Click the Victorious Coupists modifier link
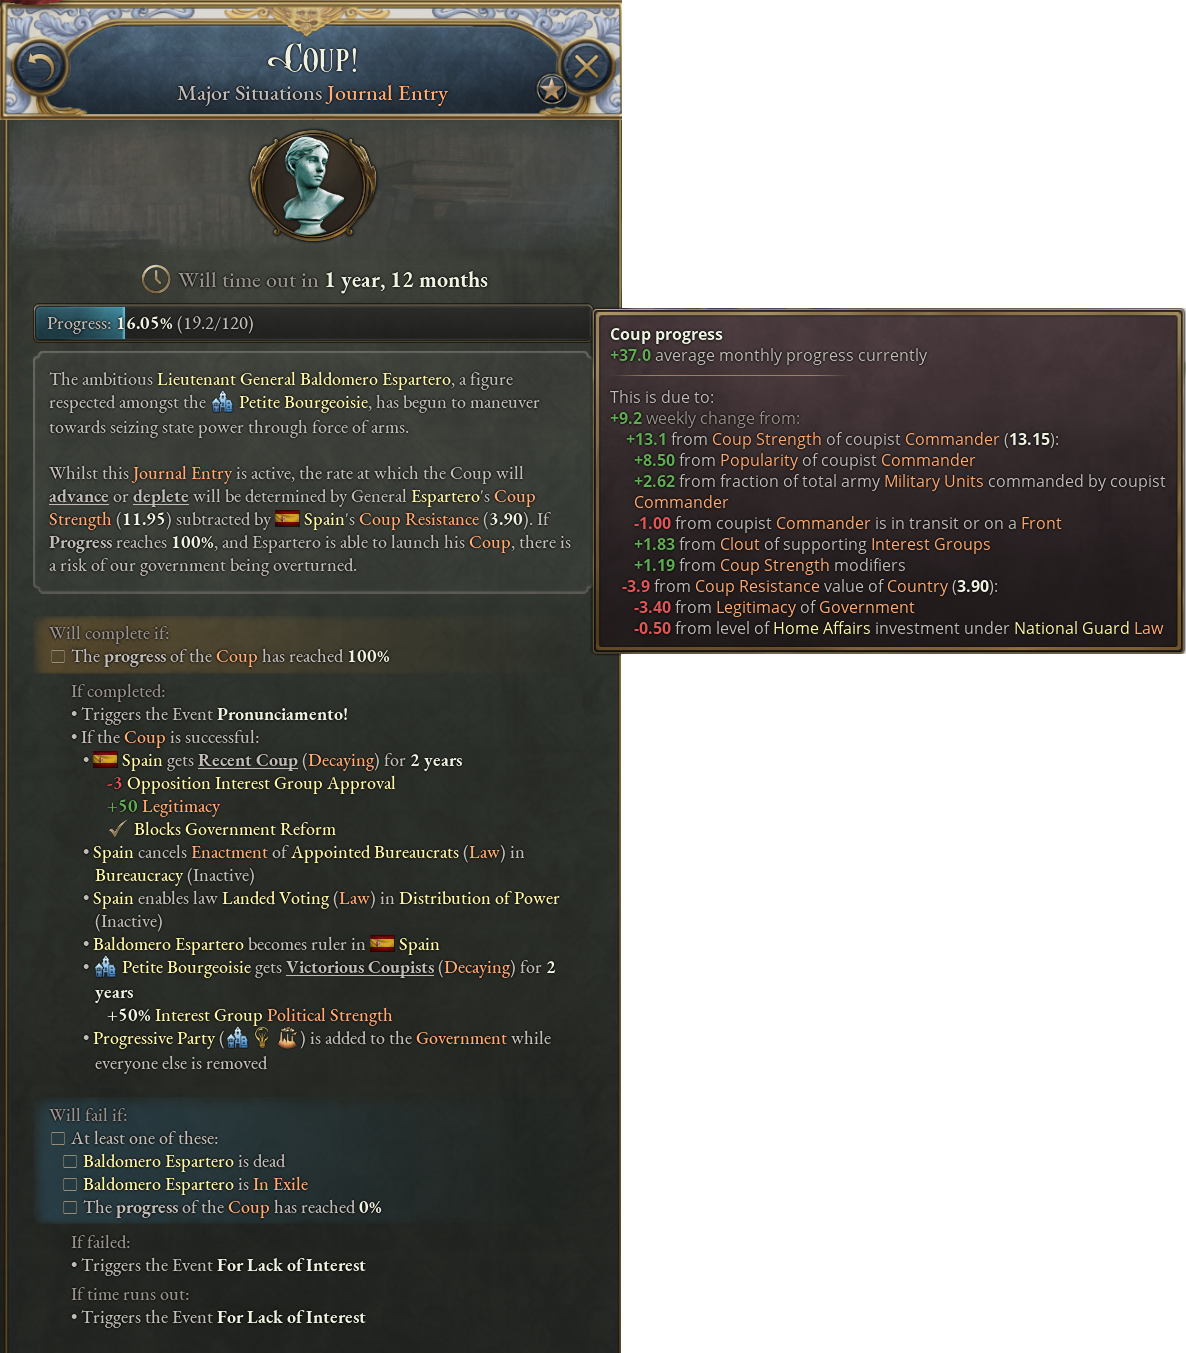The image size is (1186, 1353). pyautogui.click(x=360, y=967)
